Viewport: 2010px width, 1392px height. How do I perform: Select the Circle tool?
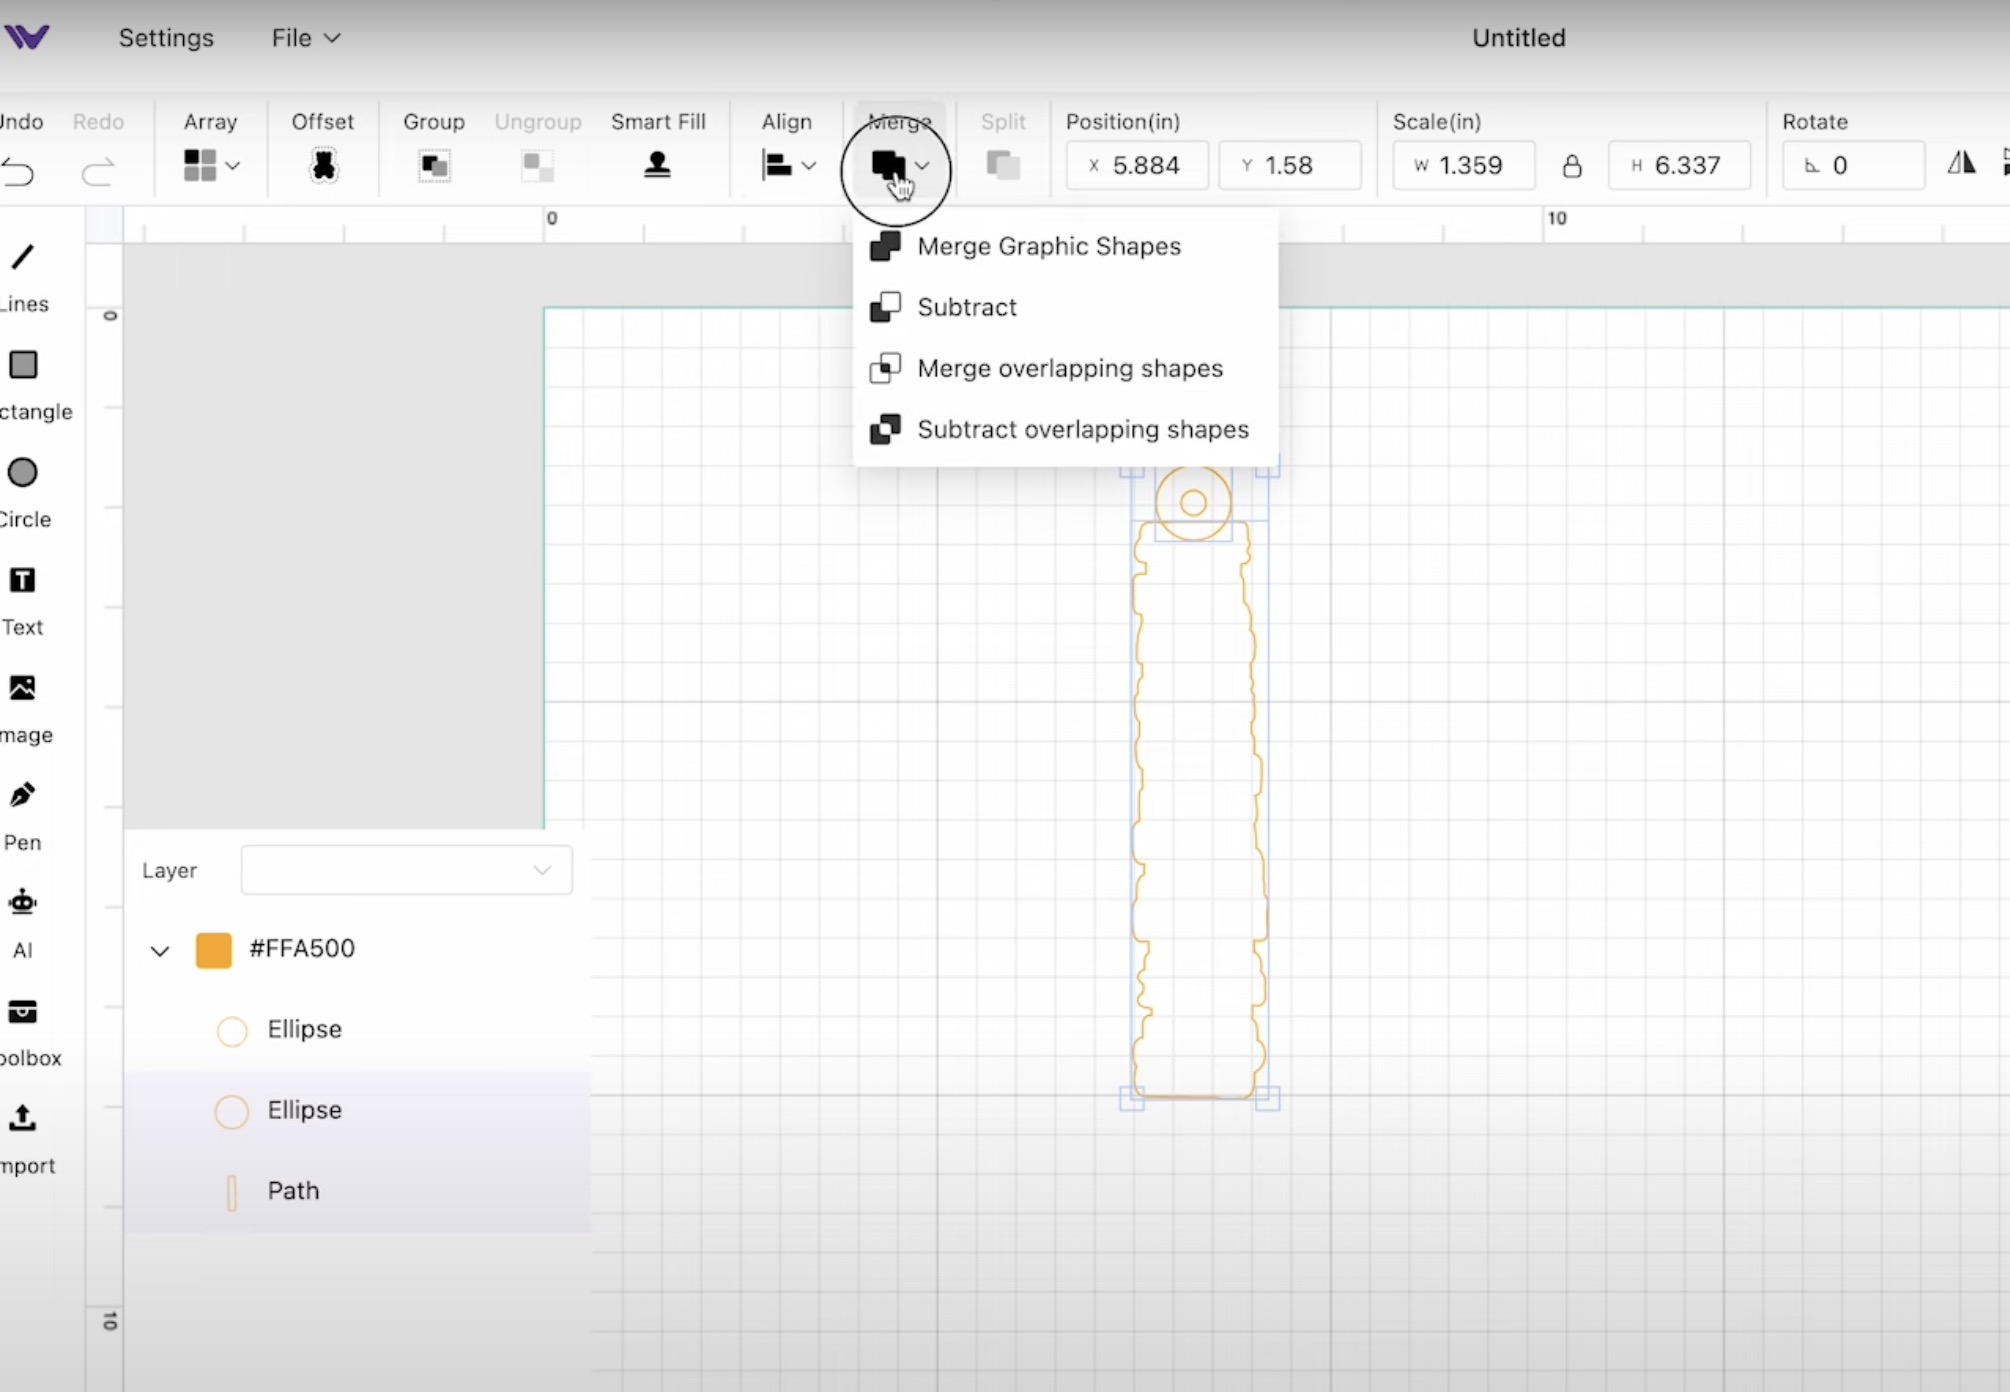pyautogui.click(x=22, y=472)
